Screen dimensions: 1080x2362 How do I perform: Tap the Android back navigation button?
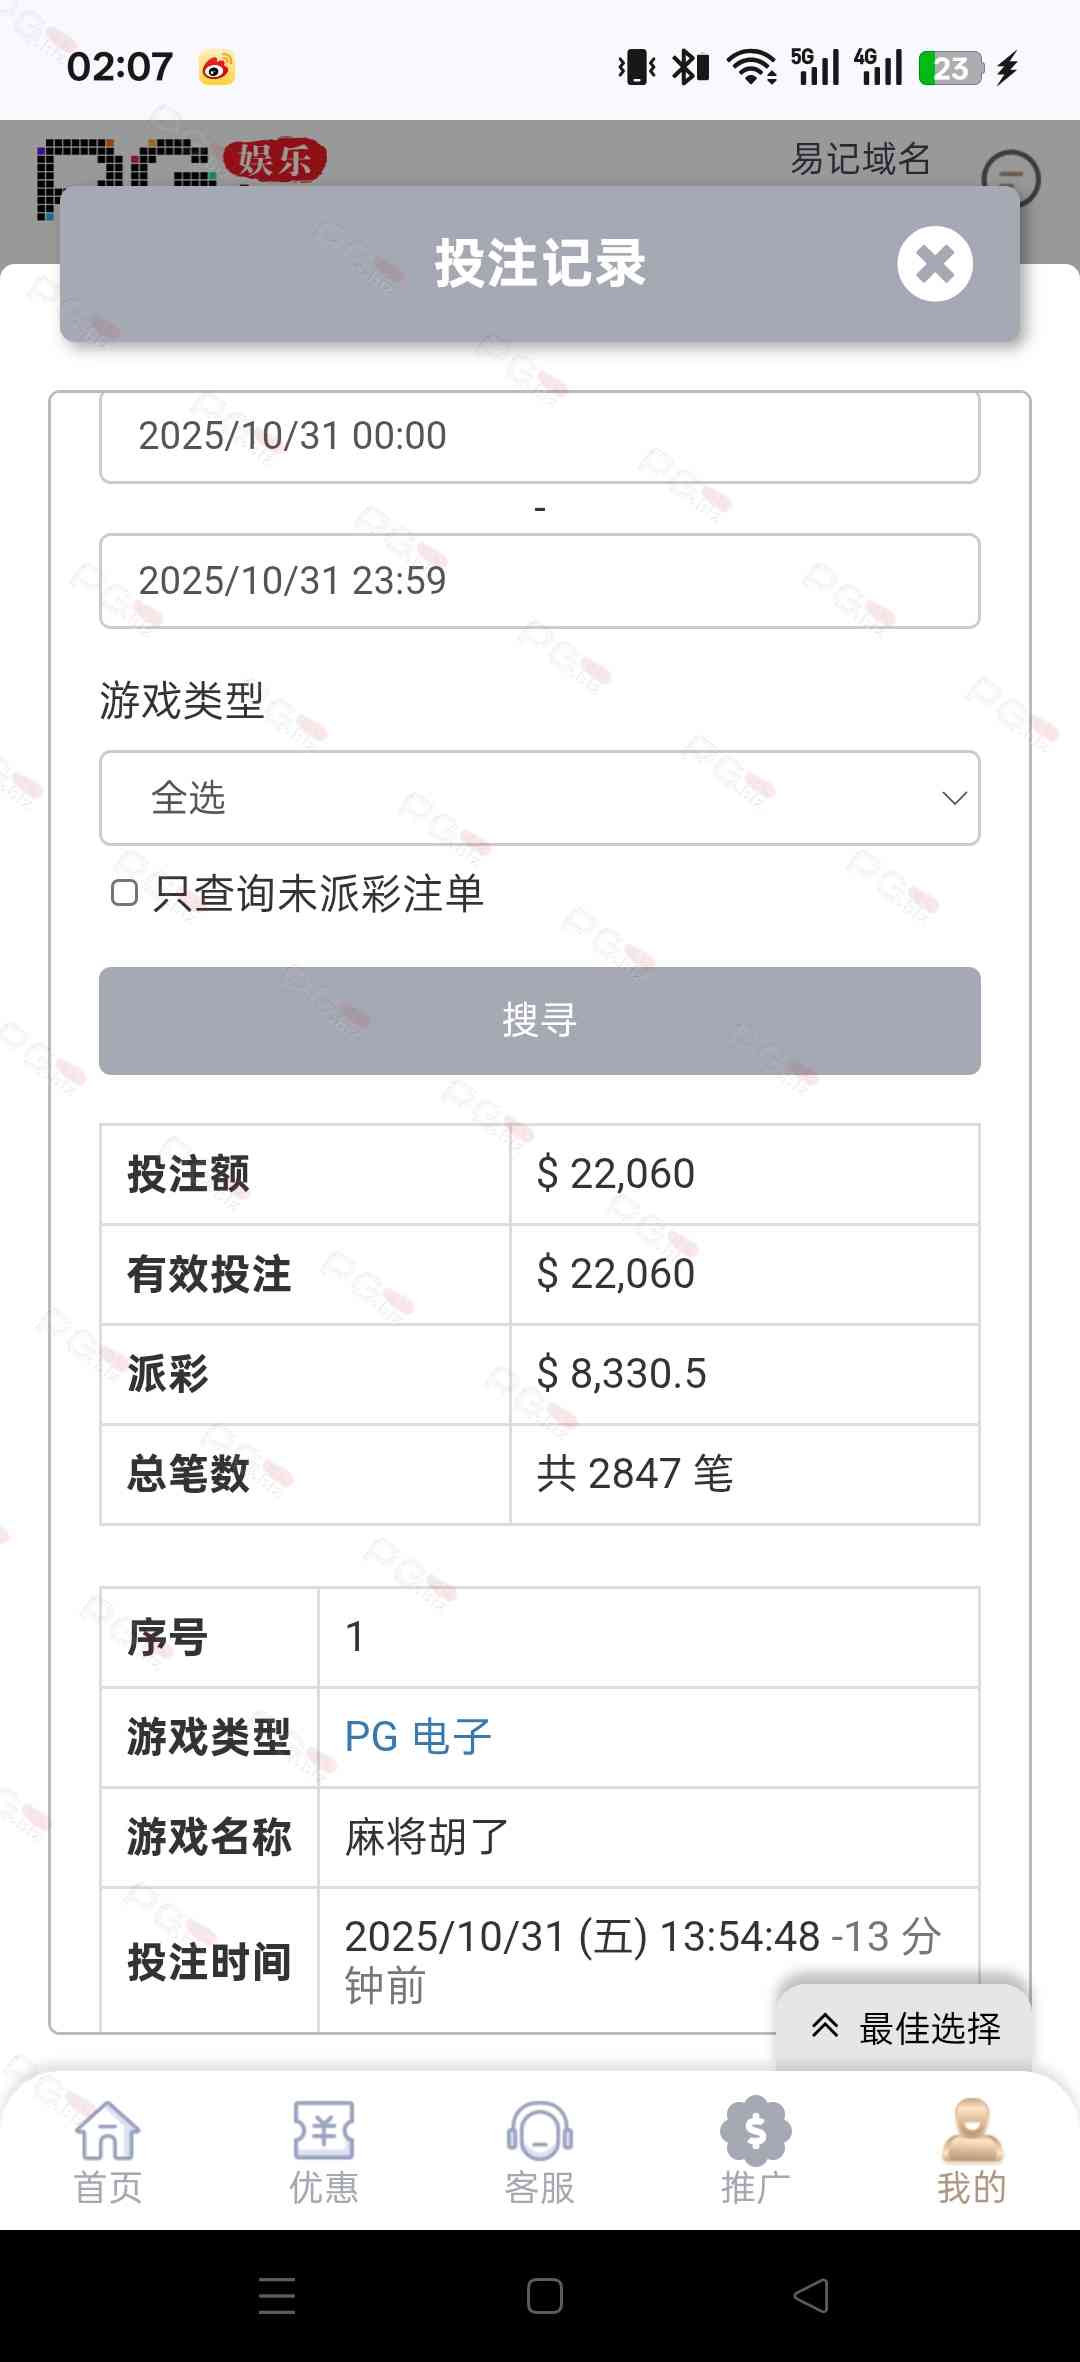[x=811, y=2296]
